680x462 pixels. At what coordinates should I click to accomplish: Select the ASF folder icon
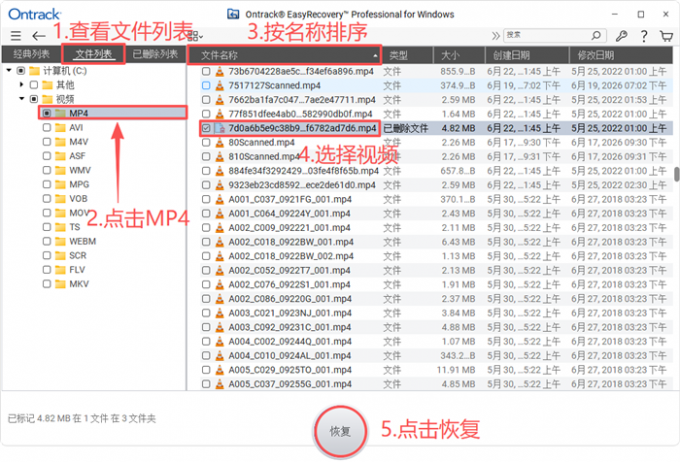(x=60, y=156)
